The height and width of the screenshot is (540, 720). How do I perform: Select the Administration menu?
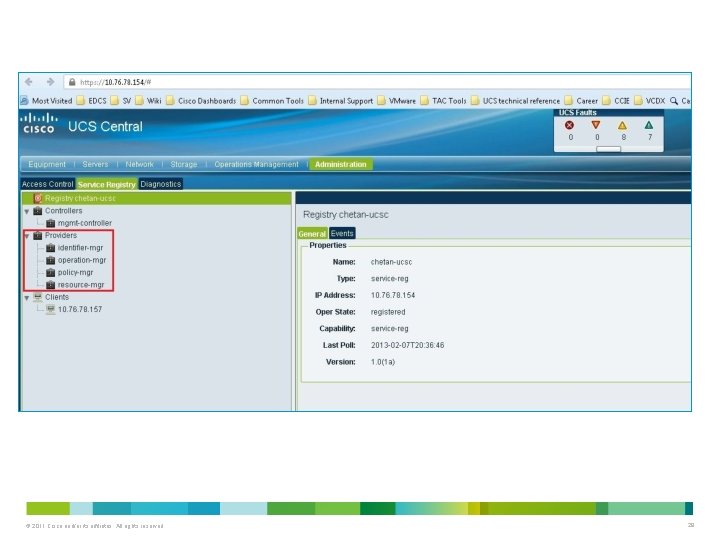pos(341,164)
